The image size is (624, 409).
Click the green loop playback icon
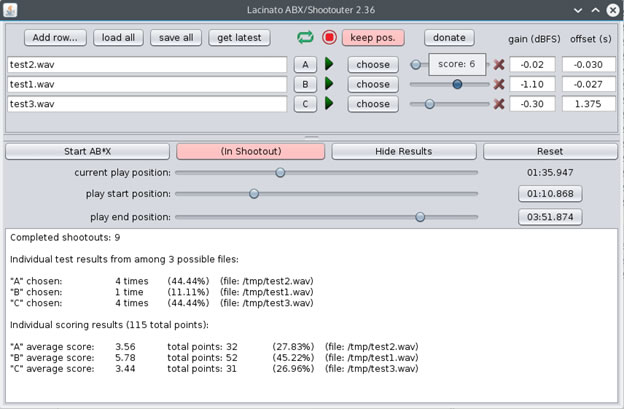click(305, 38)
